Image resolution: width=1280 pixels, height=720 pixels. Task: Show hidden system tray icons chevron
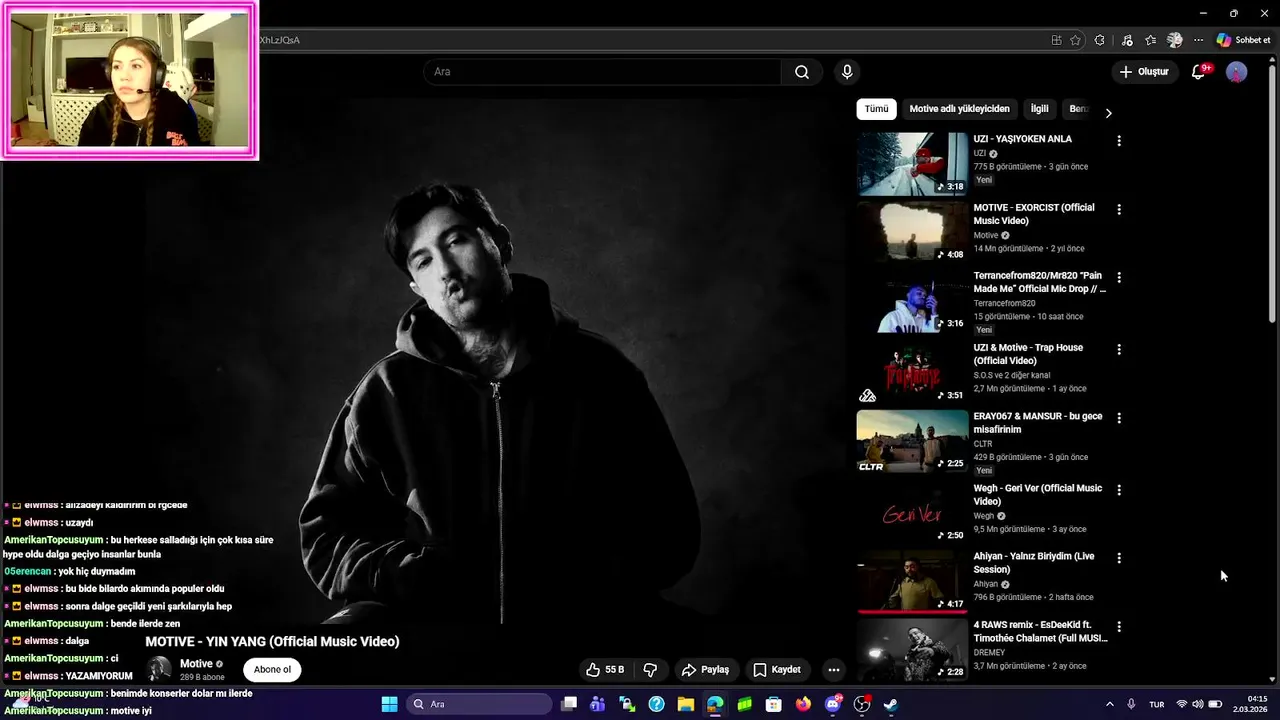tap(1109, 704)
